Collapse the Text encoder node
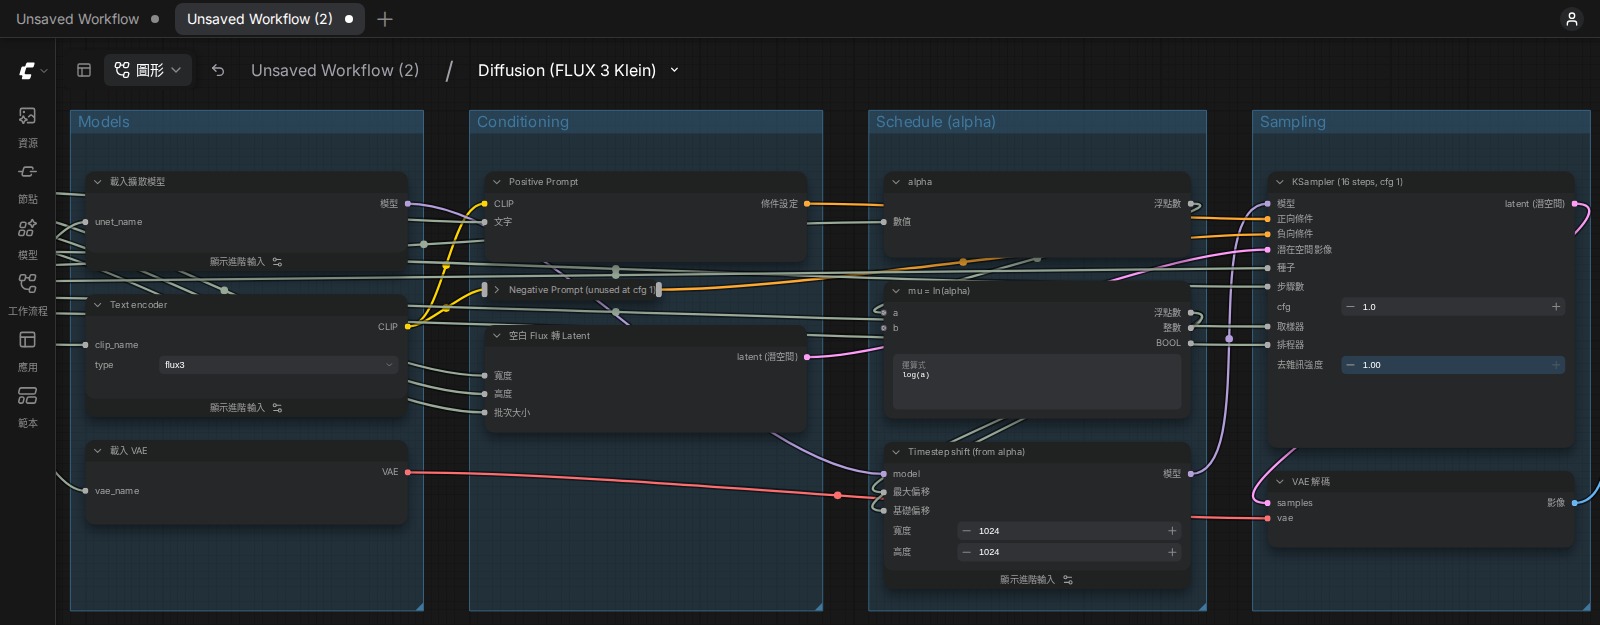 pos(98,305)
